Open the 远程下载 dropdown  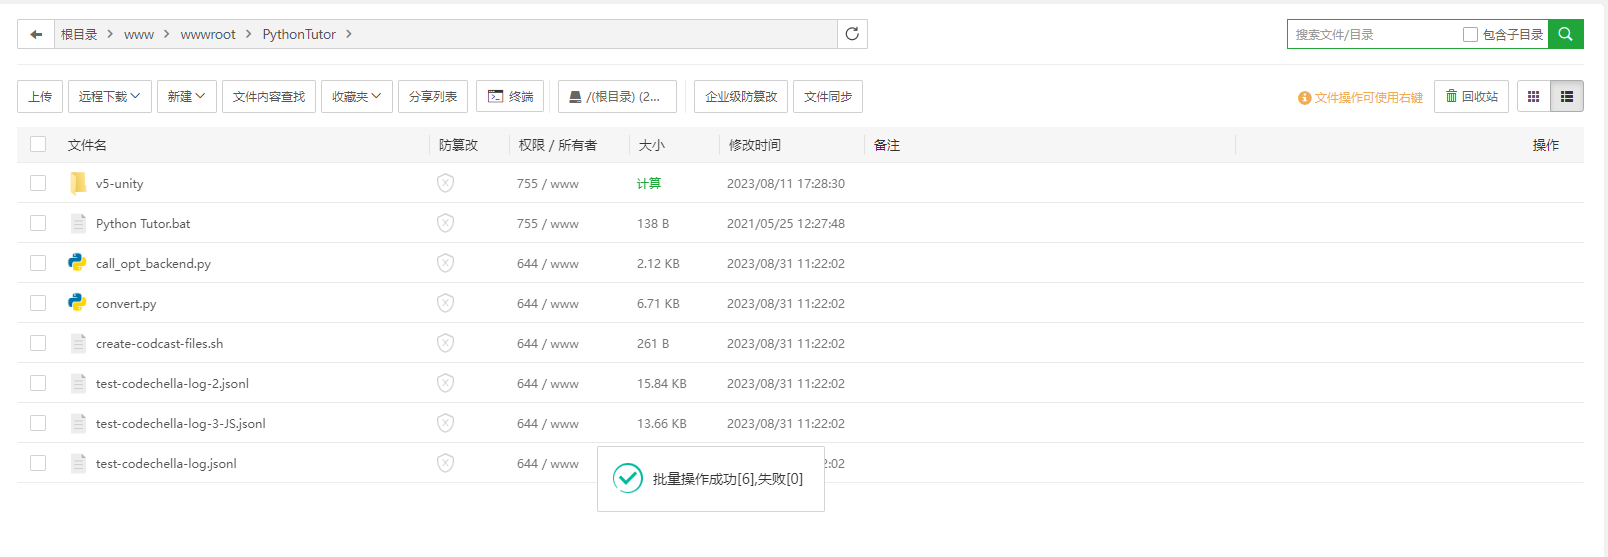pyautogui.click(x=110, y=97)
